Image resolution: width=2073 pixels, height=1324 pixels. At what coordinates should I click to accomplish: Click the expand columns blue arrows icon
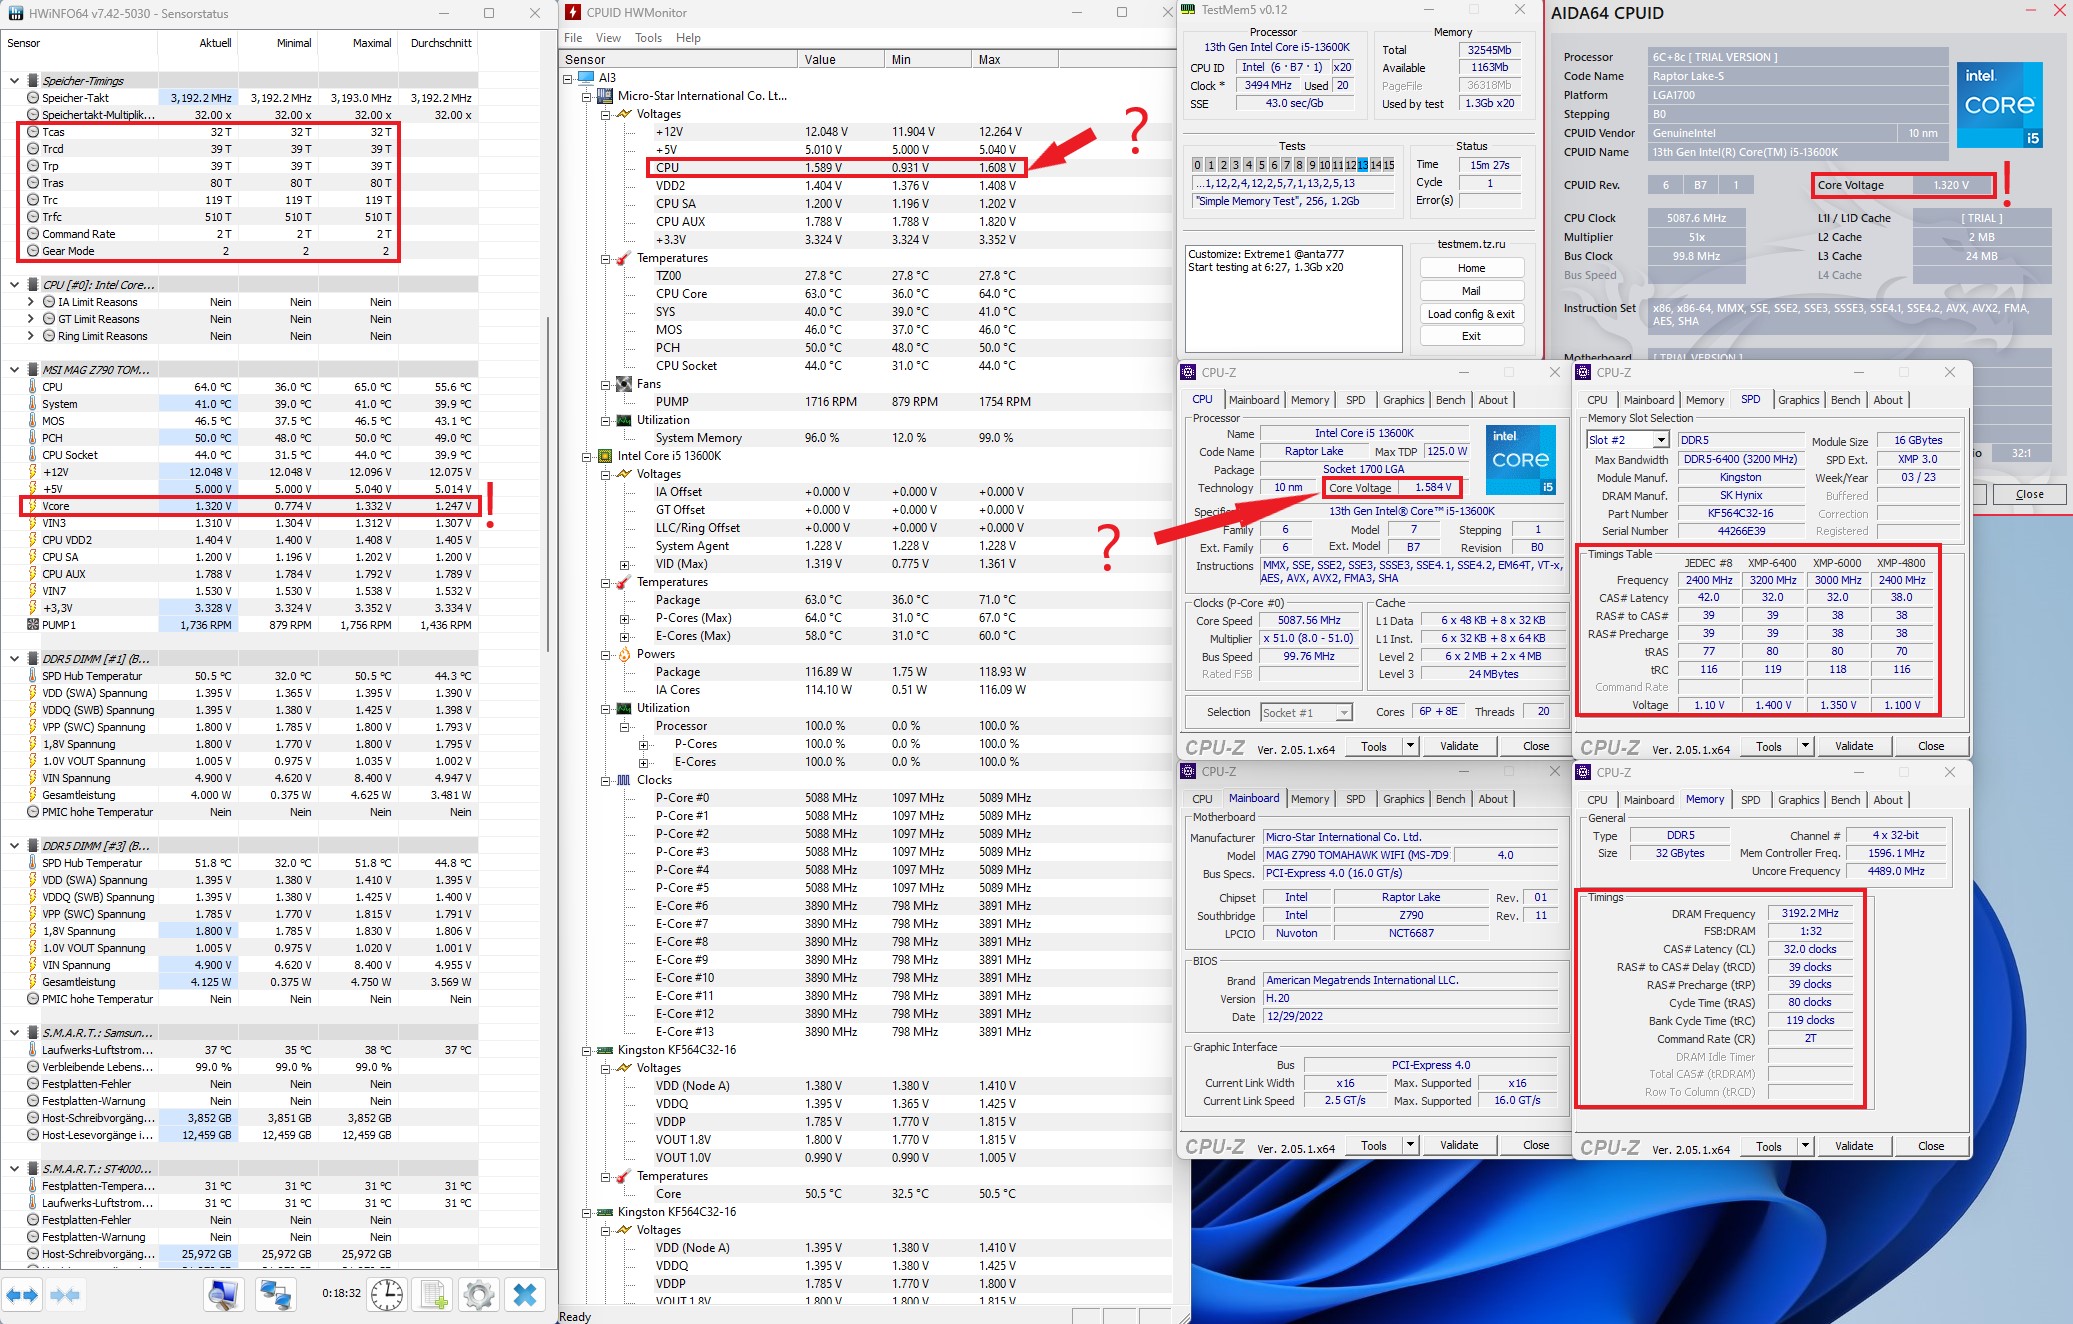(22, 1296)
